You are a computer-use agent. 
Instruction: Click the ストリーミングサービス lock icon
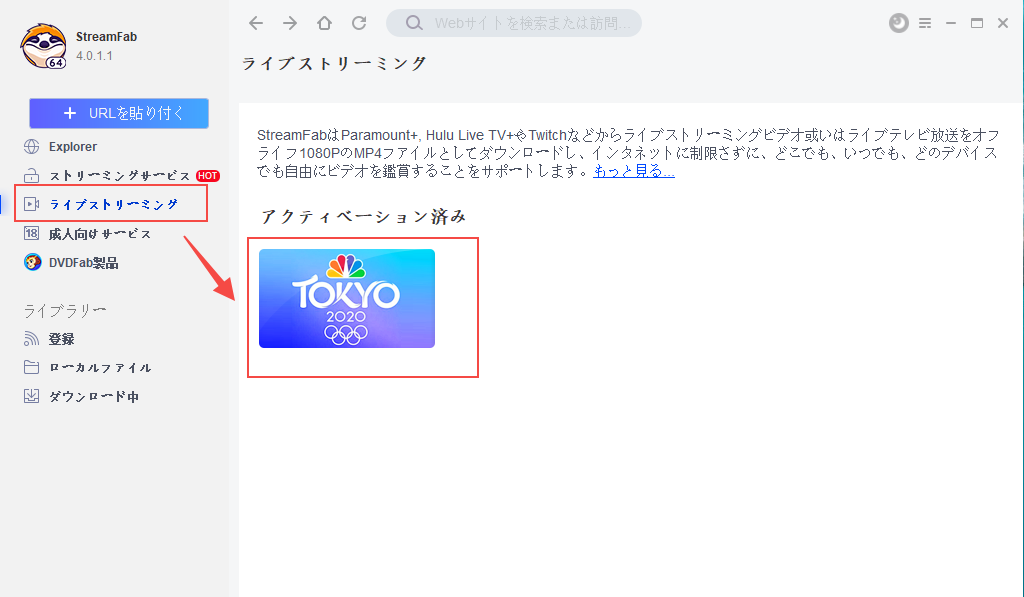coord(31,176)
